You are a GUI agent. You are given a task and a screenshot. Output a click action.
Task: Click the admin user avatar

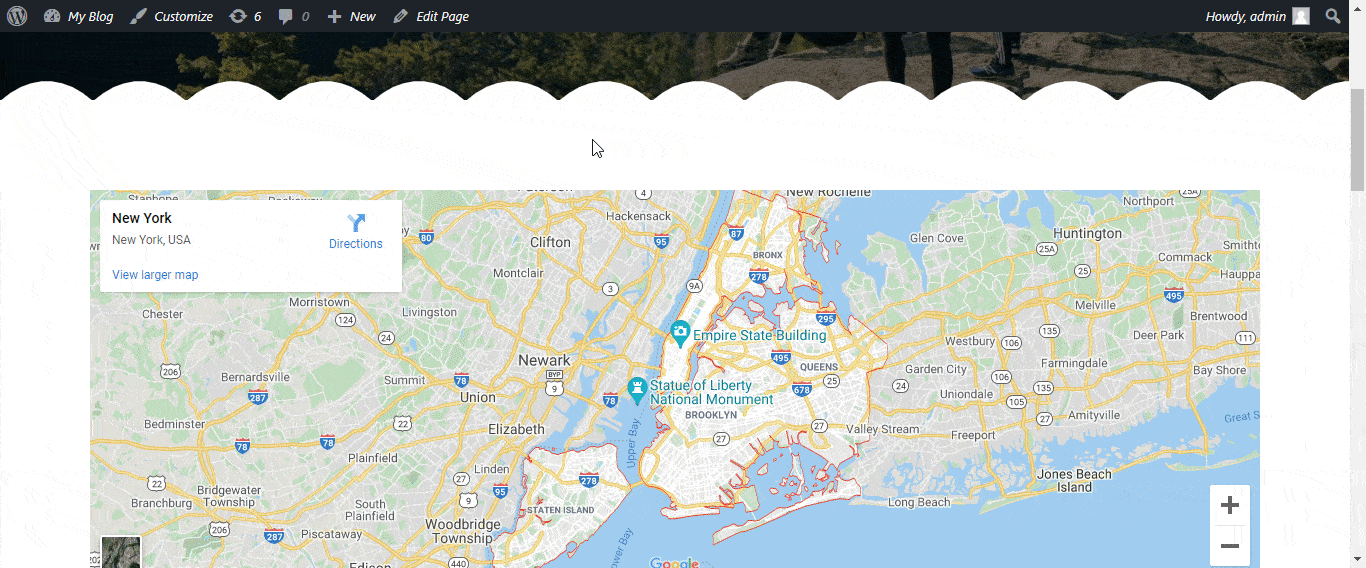1300,16
